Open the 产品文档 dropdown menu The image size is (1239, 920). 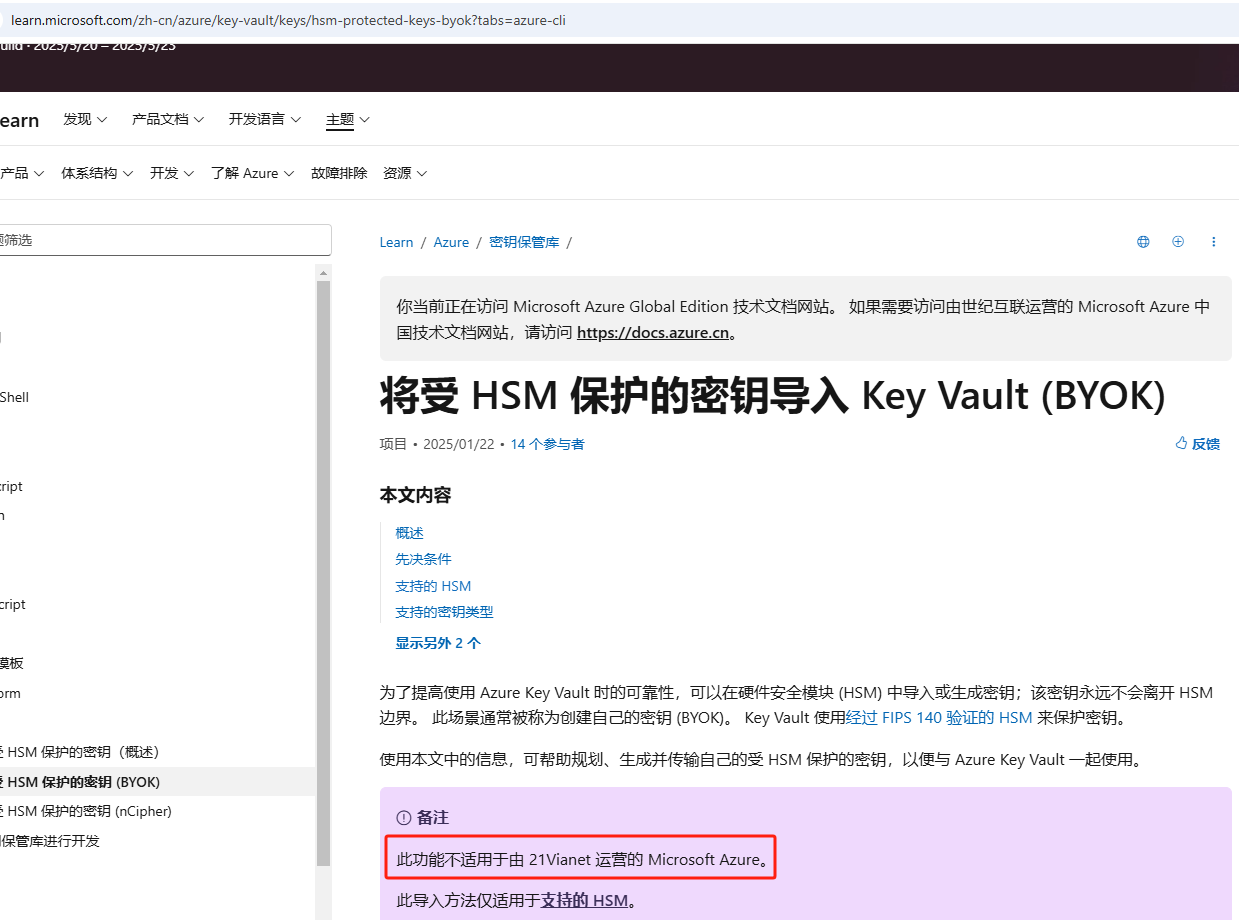pos(168,119)
